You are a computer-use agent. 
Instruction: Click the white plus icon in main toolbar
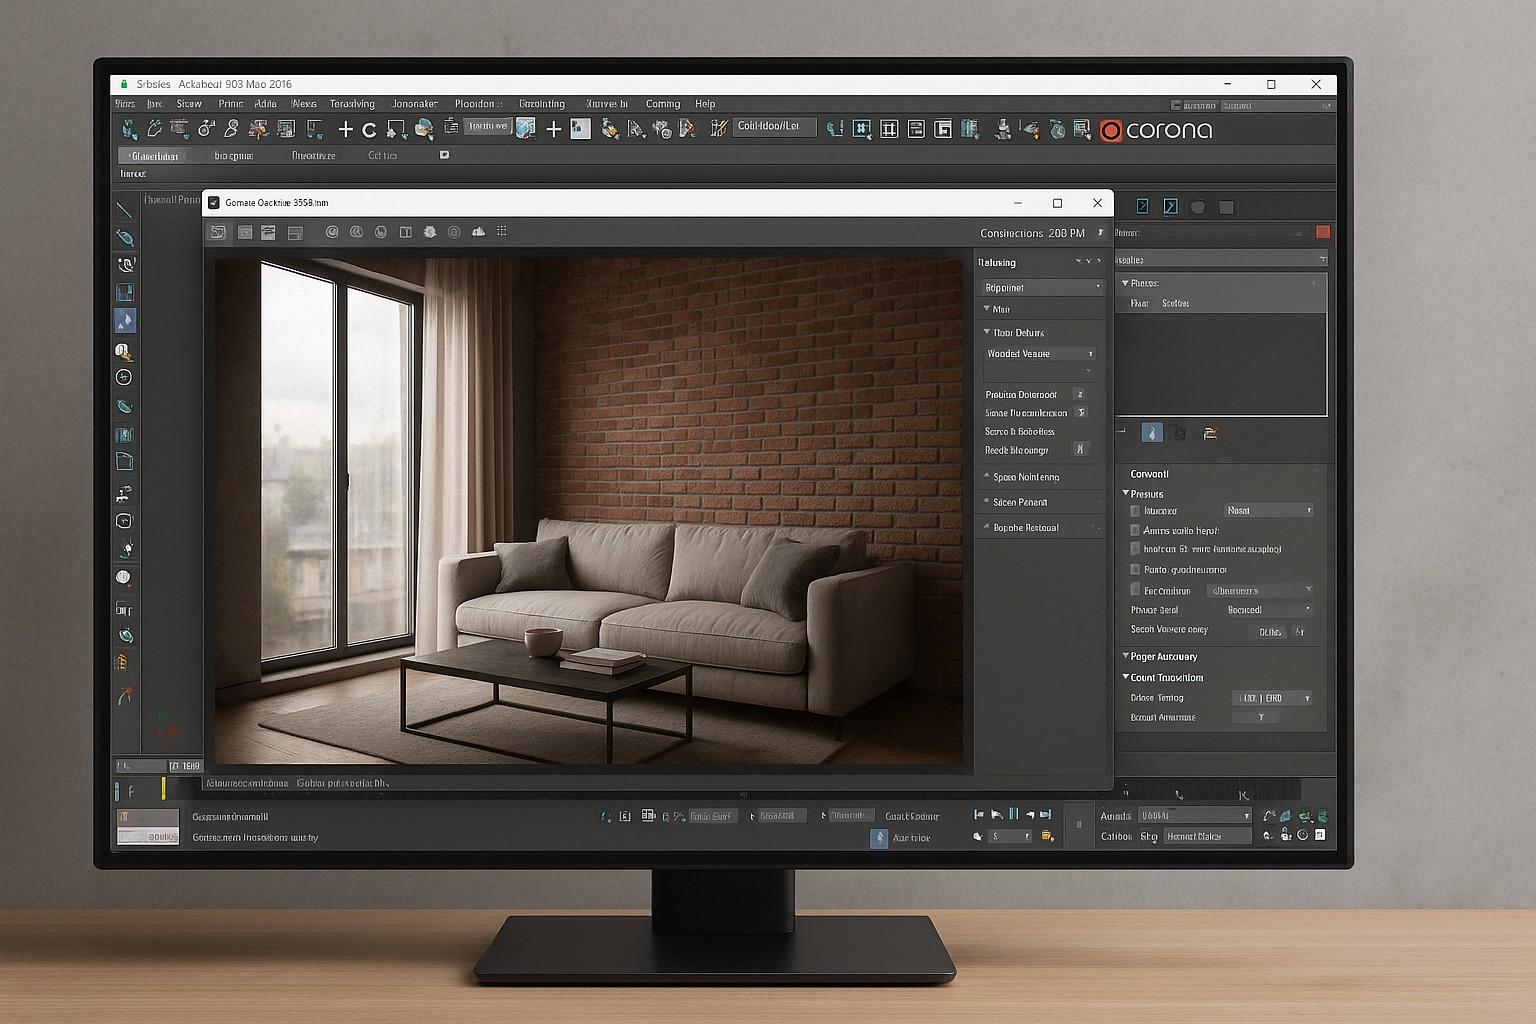coord(345,129)
